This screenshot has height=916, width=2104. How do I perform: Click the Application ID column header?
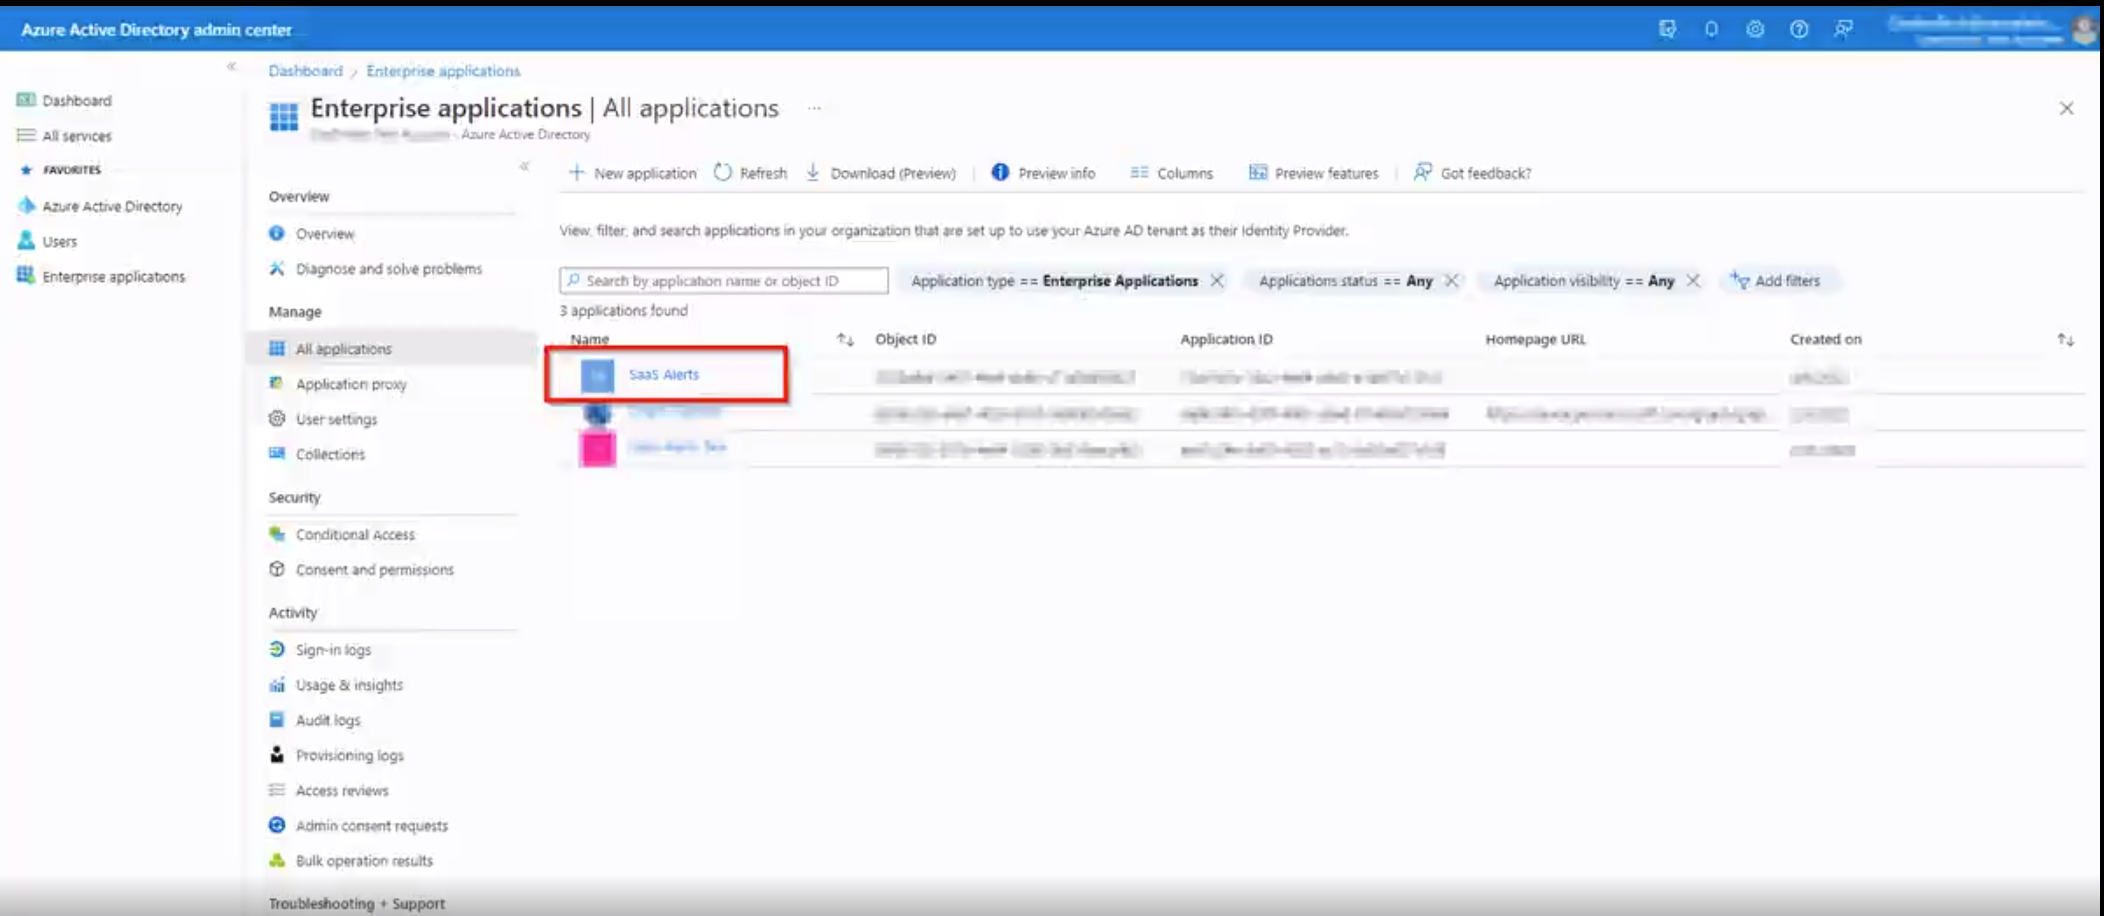coord(1226,339)
